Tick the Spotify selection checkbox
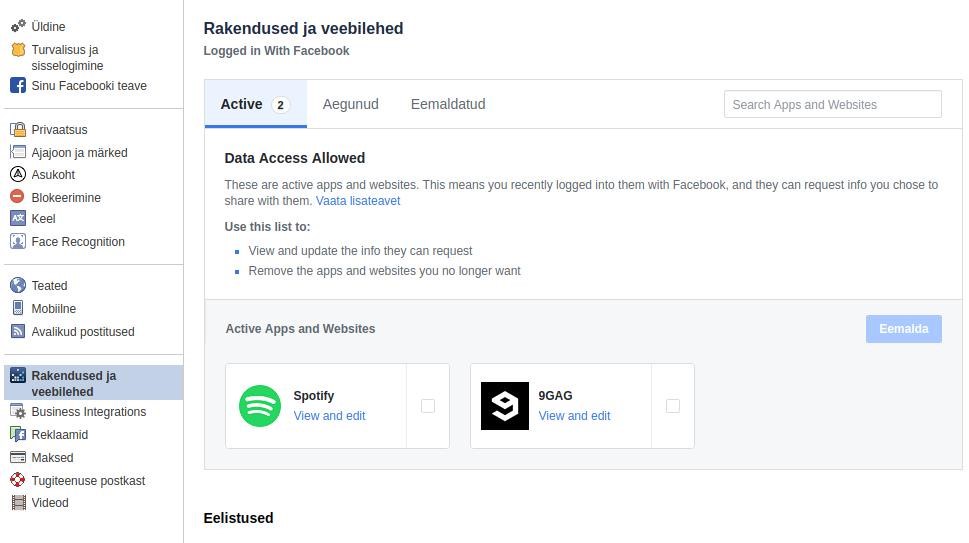This screenshot has width=969, height=543. 428,406
